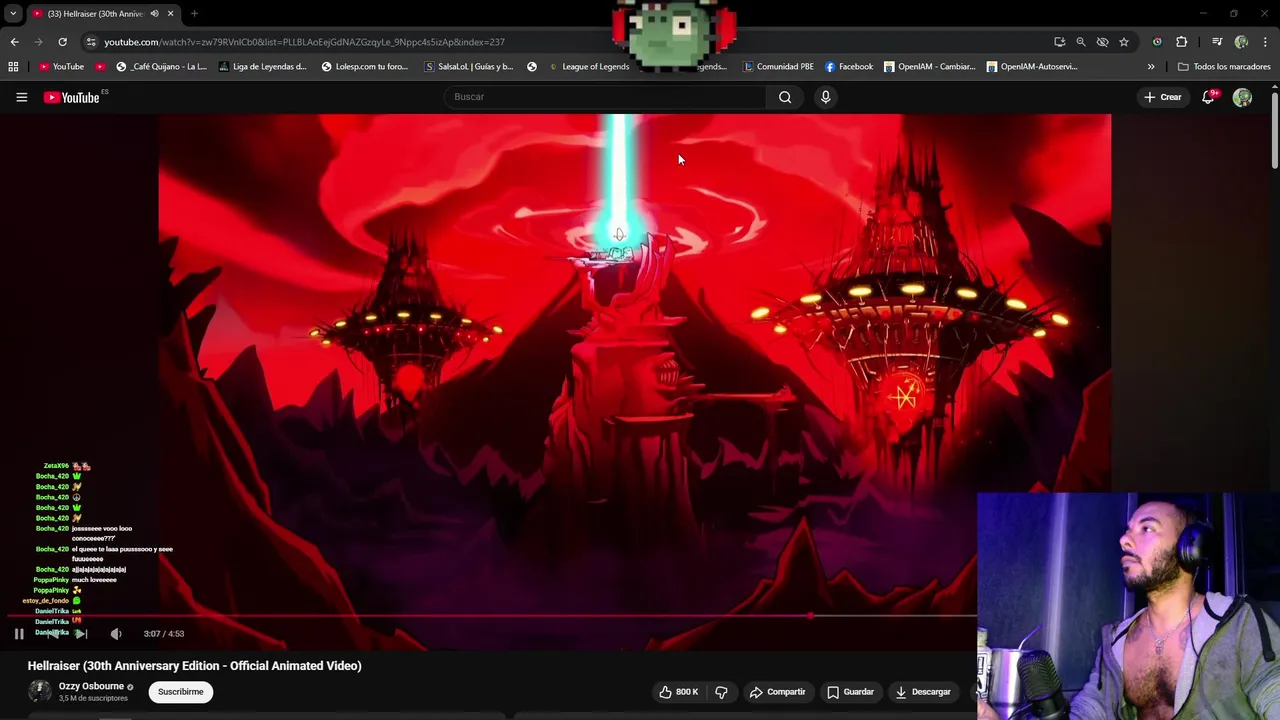Screen dimensions: 1280x720
Task: Open tab search dropdown arrow
Action: pos(13,13)
